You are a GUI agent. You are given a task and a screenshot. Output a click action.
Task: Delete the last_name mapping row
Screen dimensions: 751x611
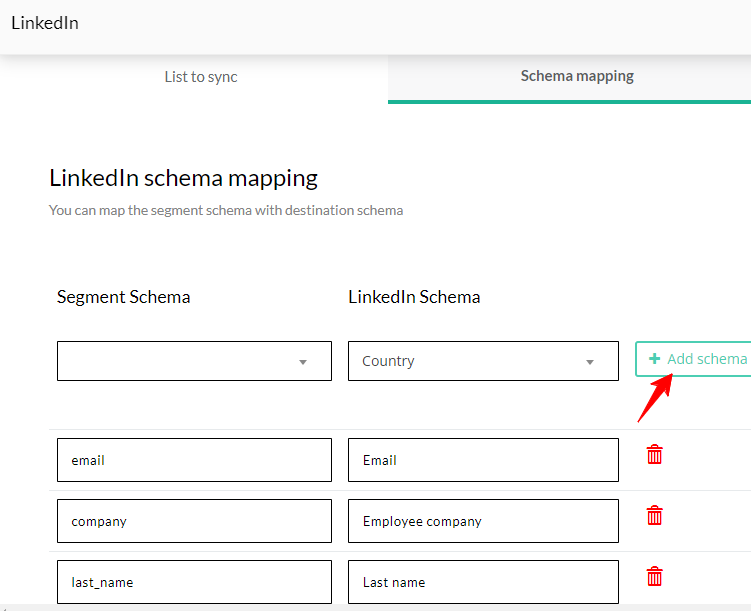pos(654,577)
